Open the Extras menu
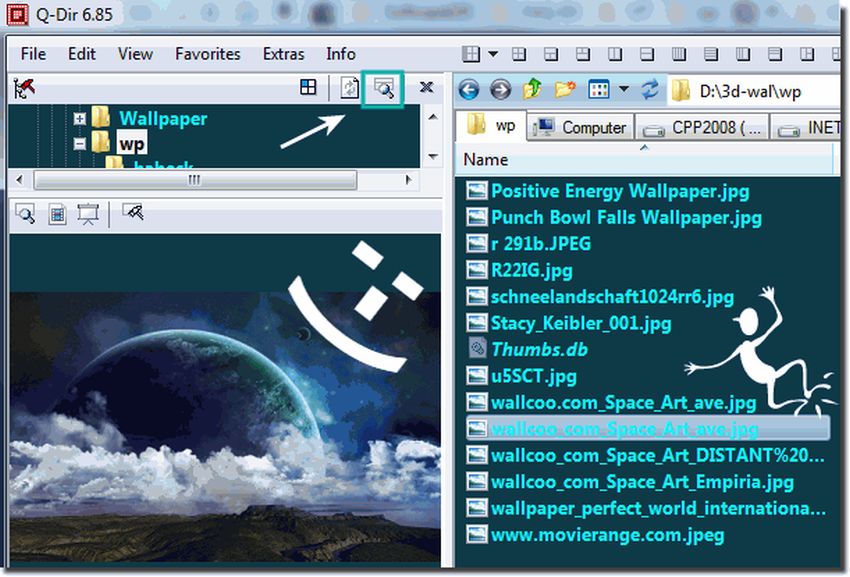850x577 pixels. tap(283, 54)
